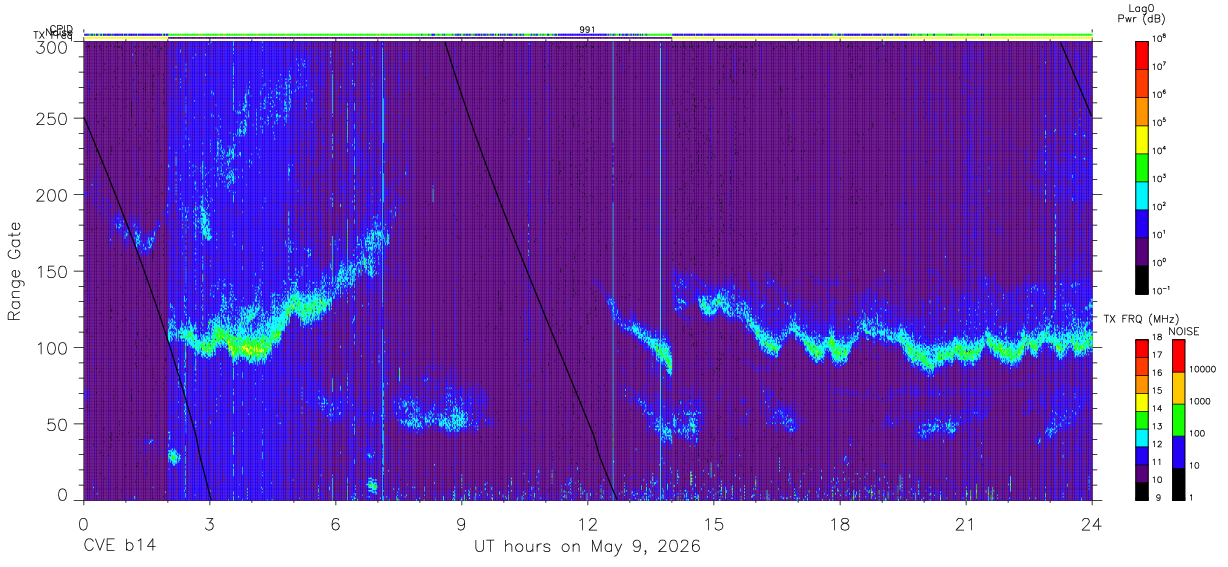Click the 'UT hours on May 9, 2026' label
Screen dimensions: 1228x567
(x=587, y=547)
